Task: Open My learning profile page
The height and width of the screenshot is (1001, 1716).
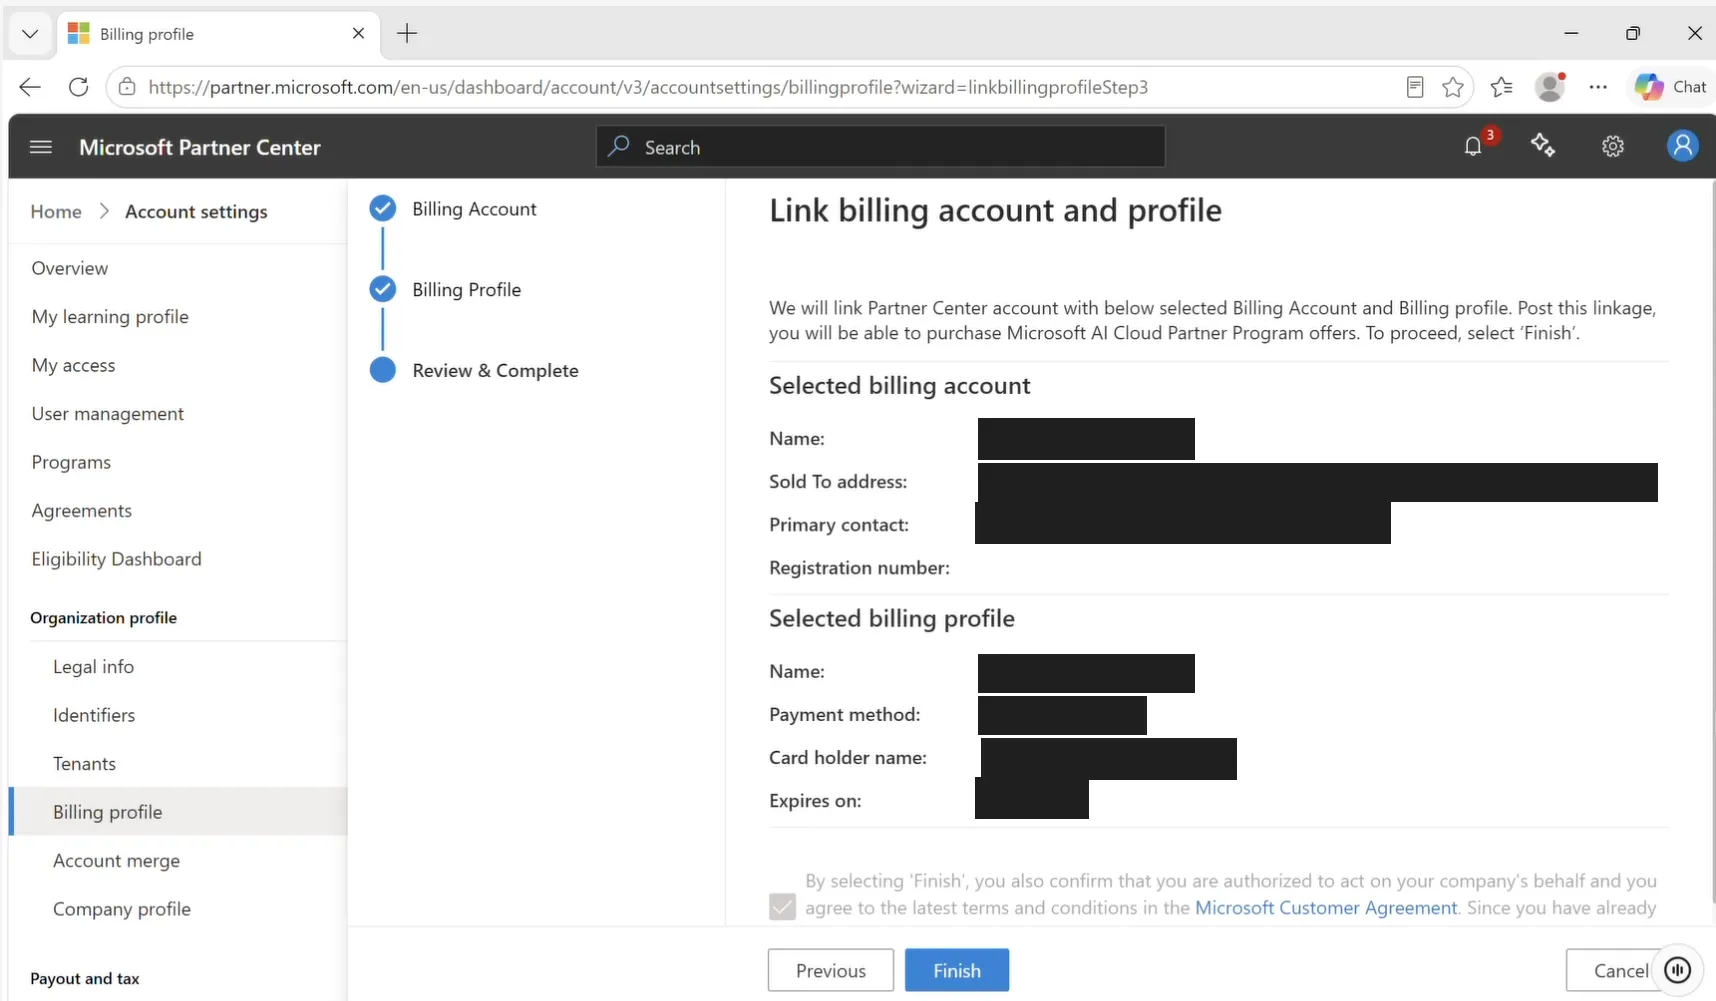Action: coord(110,317)
